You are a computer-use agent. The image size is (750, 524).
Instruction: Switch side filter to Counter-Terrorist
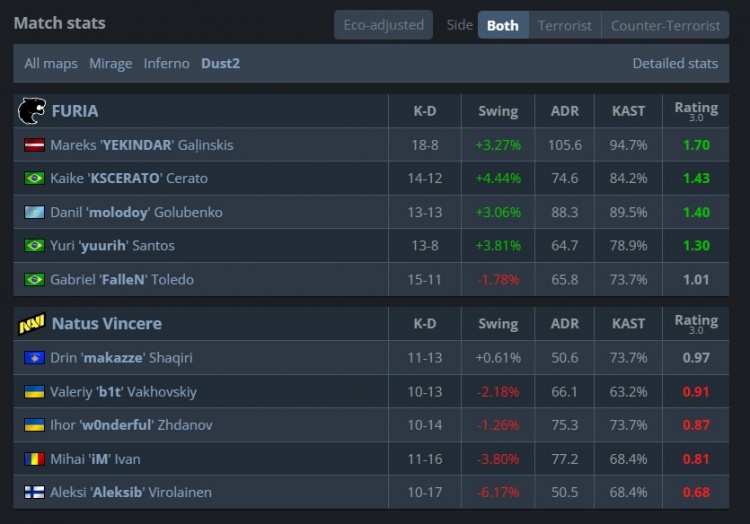click(x=665, y=25)
